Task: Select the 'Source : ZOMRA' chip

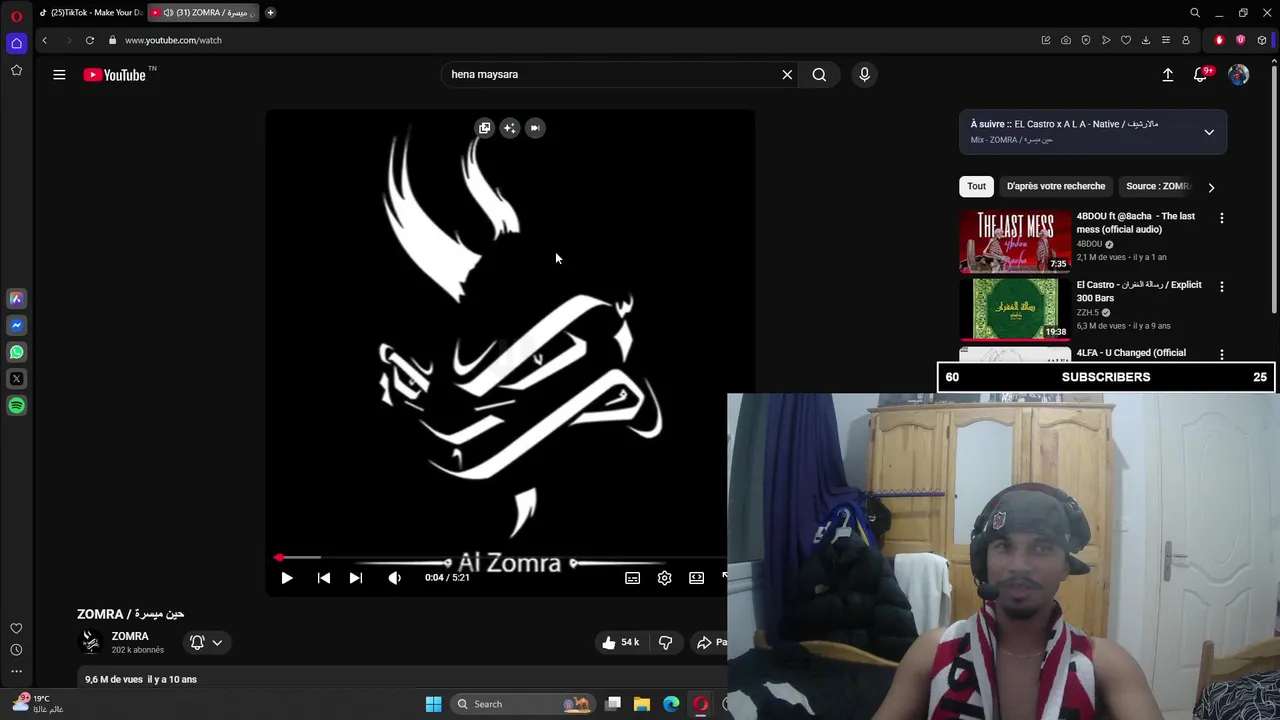Action: [x=1157, y=186]
